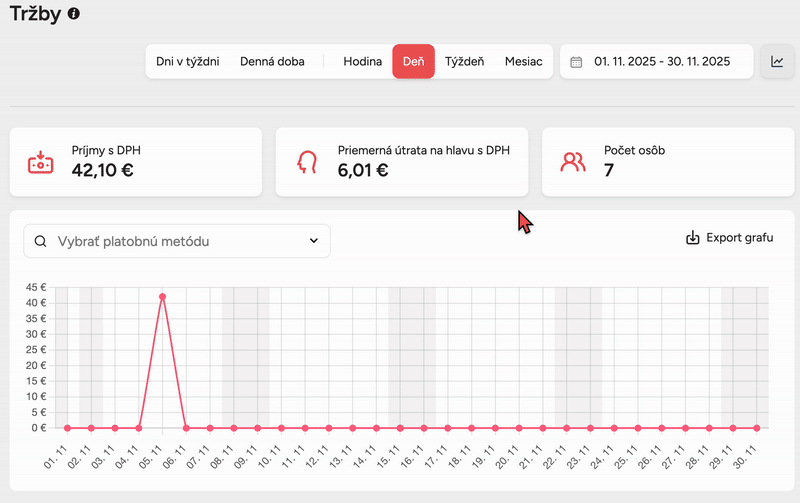Screen dimensions: 800x503
Task: Click the Príjmy s DPH cash icon
Action: [40, 161]
